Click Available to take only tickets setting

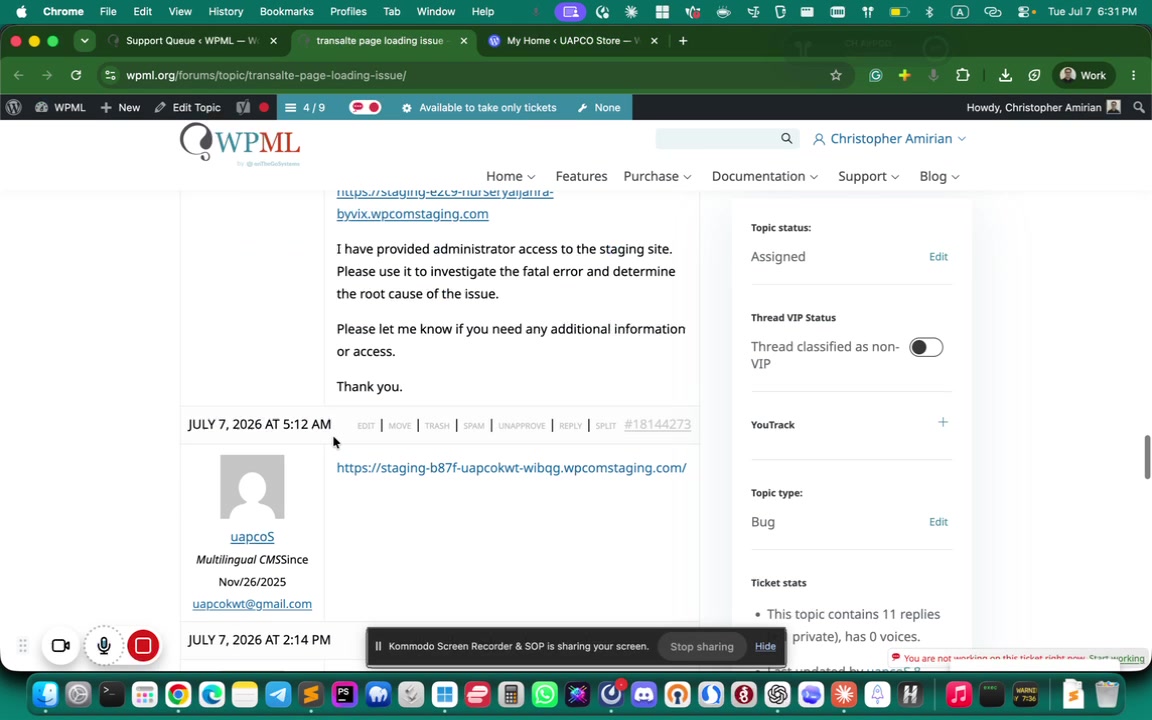click(479, 107)
